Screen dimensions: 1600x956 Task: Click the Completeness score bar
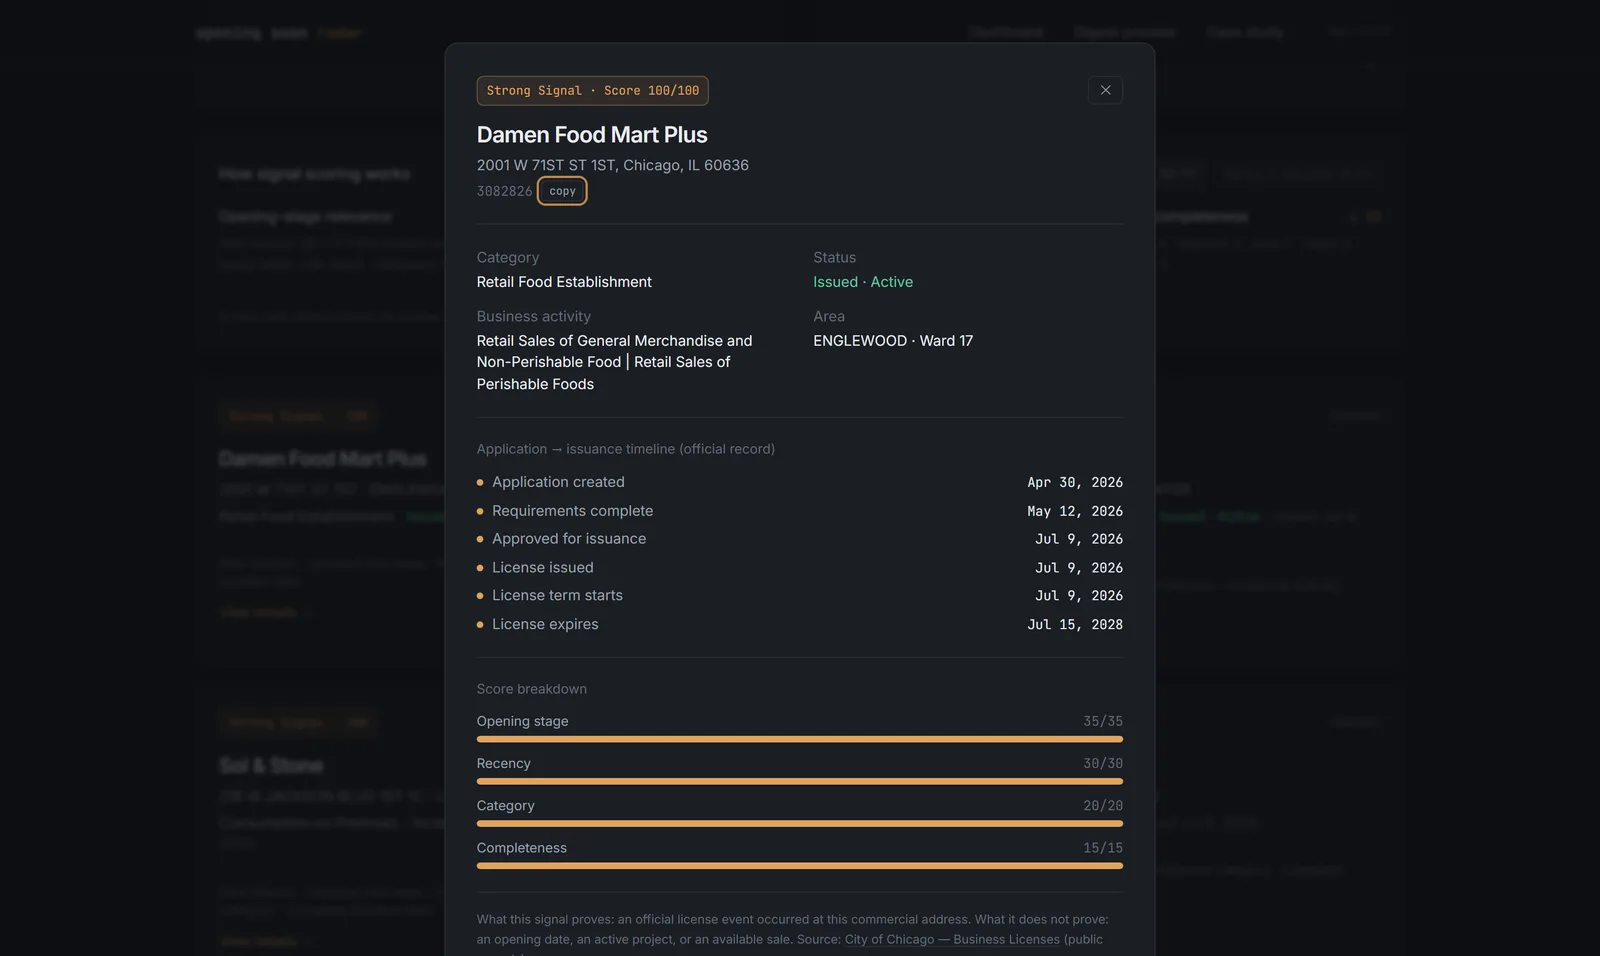point(800,865)
